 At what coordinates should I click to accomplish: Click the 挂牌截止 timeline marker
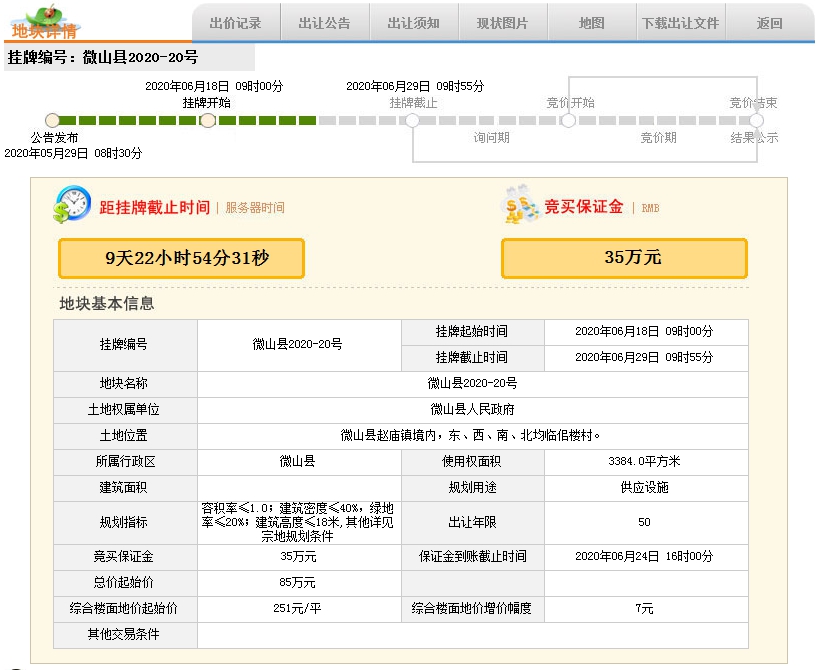click(x=412, y=120)
